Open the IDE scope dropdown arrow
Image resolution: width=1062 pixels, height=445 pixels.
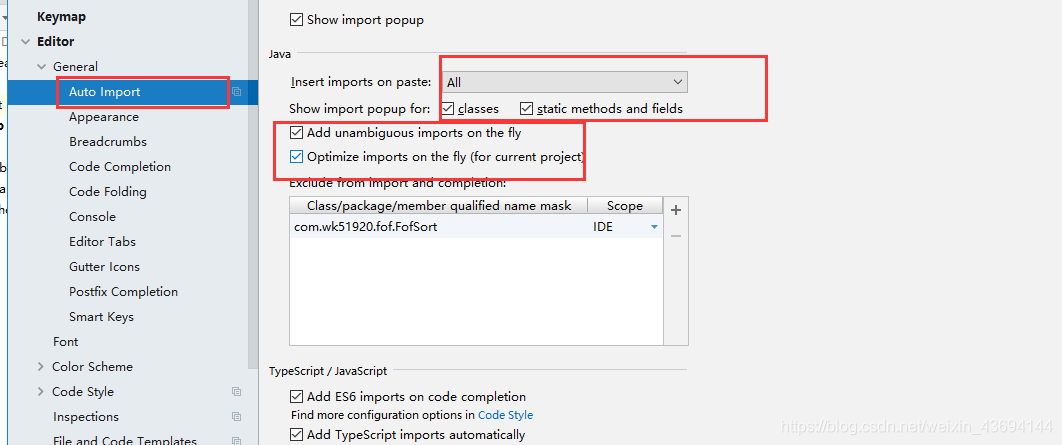[x=654, y=227]
